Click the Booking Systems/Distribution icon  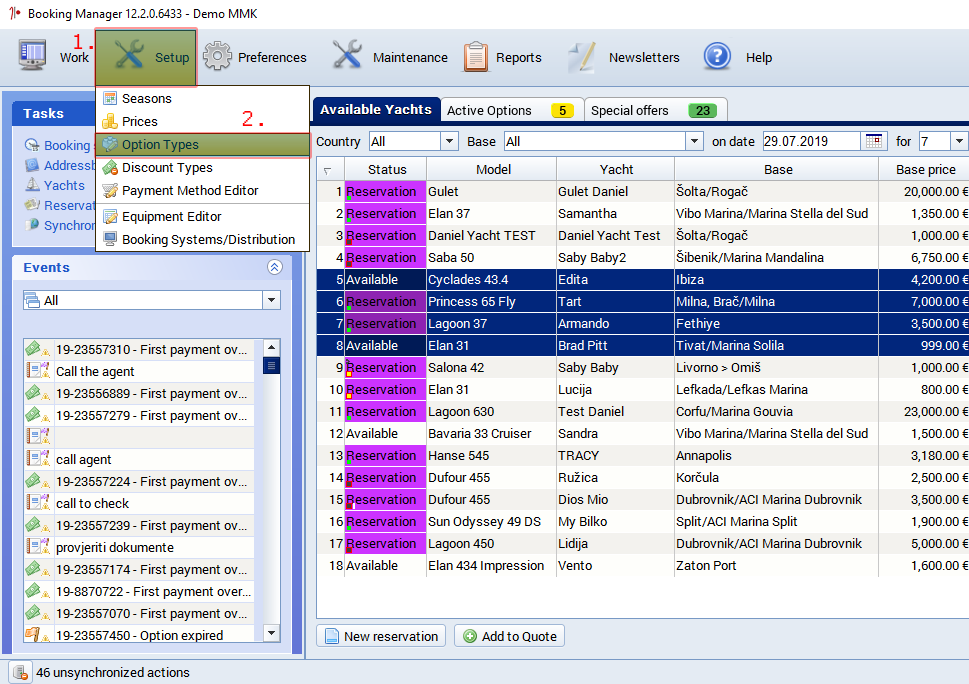tap(110, 239)
